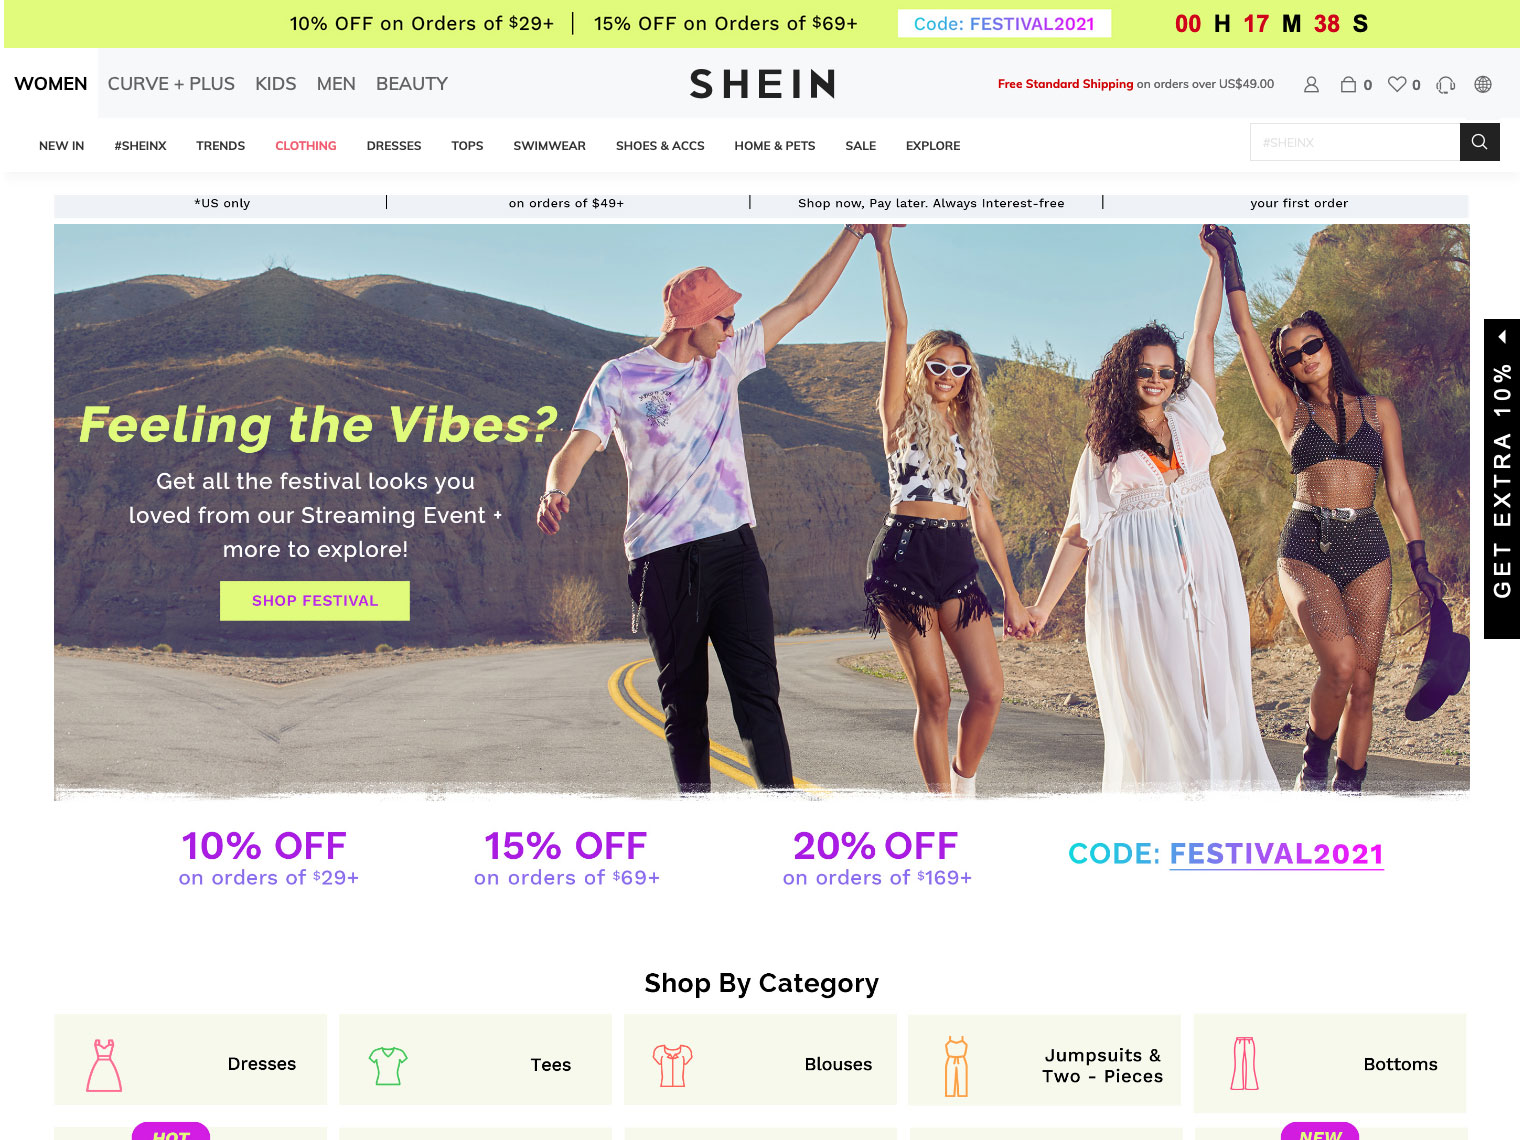Switch to the CURVE + PLUS tab
The height and width of the screenshot is (1140, 1520).
[x=171, y=84]
